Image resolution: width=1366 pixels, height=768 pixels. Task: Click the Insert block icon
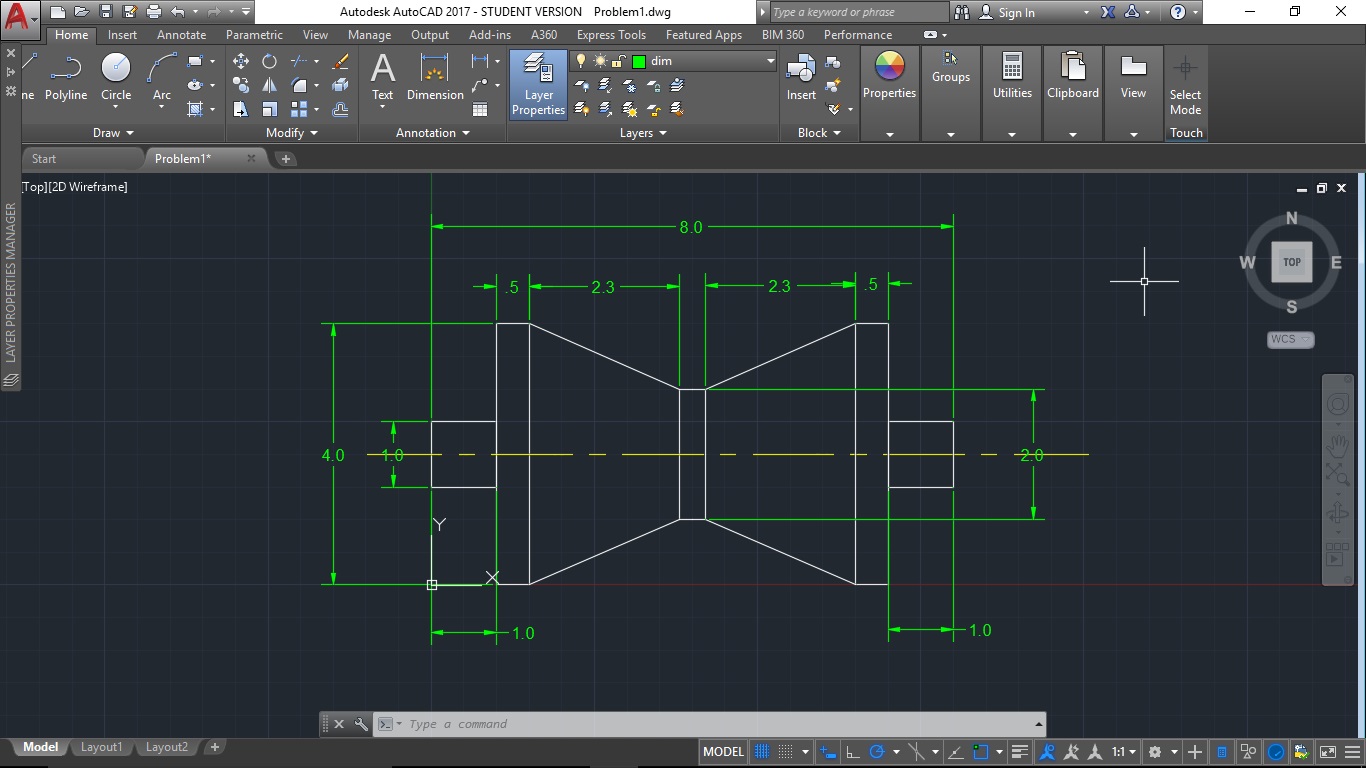(x=800, y=70)
